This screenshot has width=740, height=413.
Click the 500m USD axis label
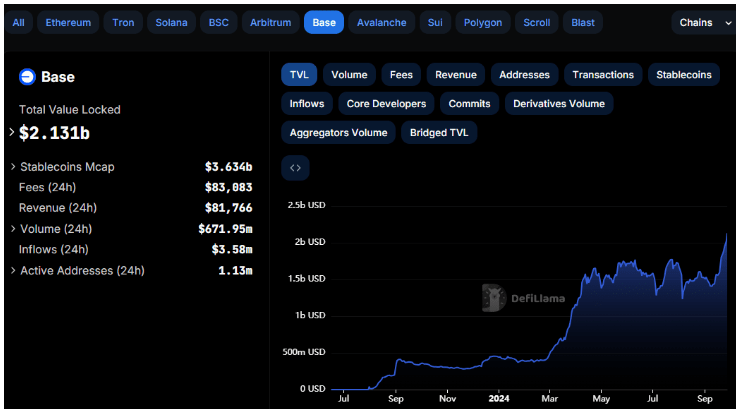click(x=303, y=352)
